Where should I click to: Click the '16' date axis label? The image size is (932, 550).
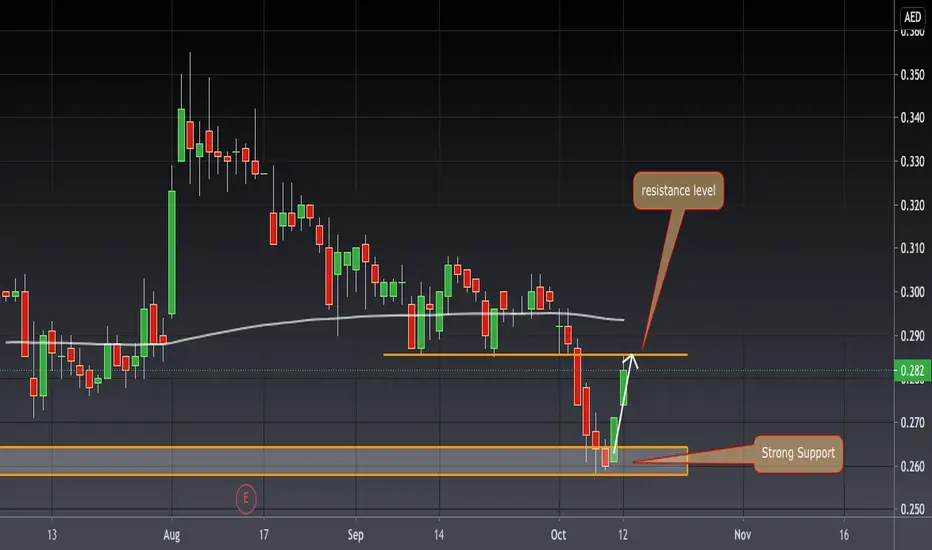click(844, 535)
